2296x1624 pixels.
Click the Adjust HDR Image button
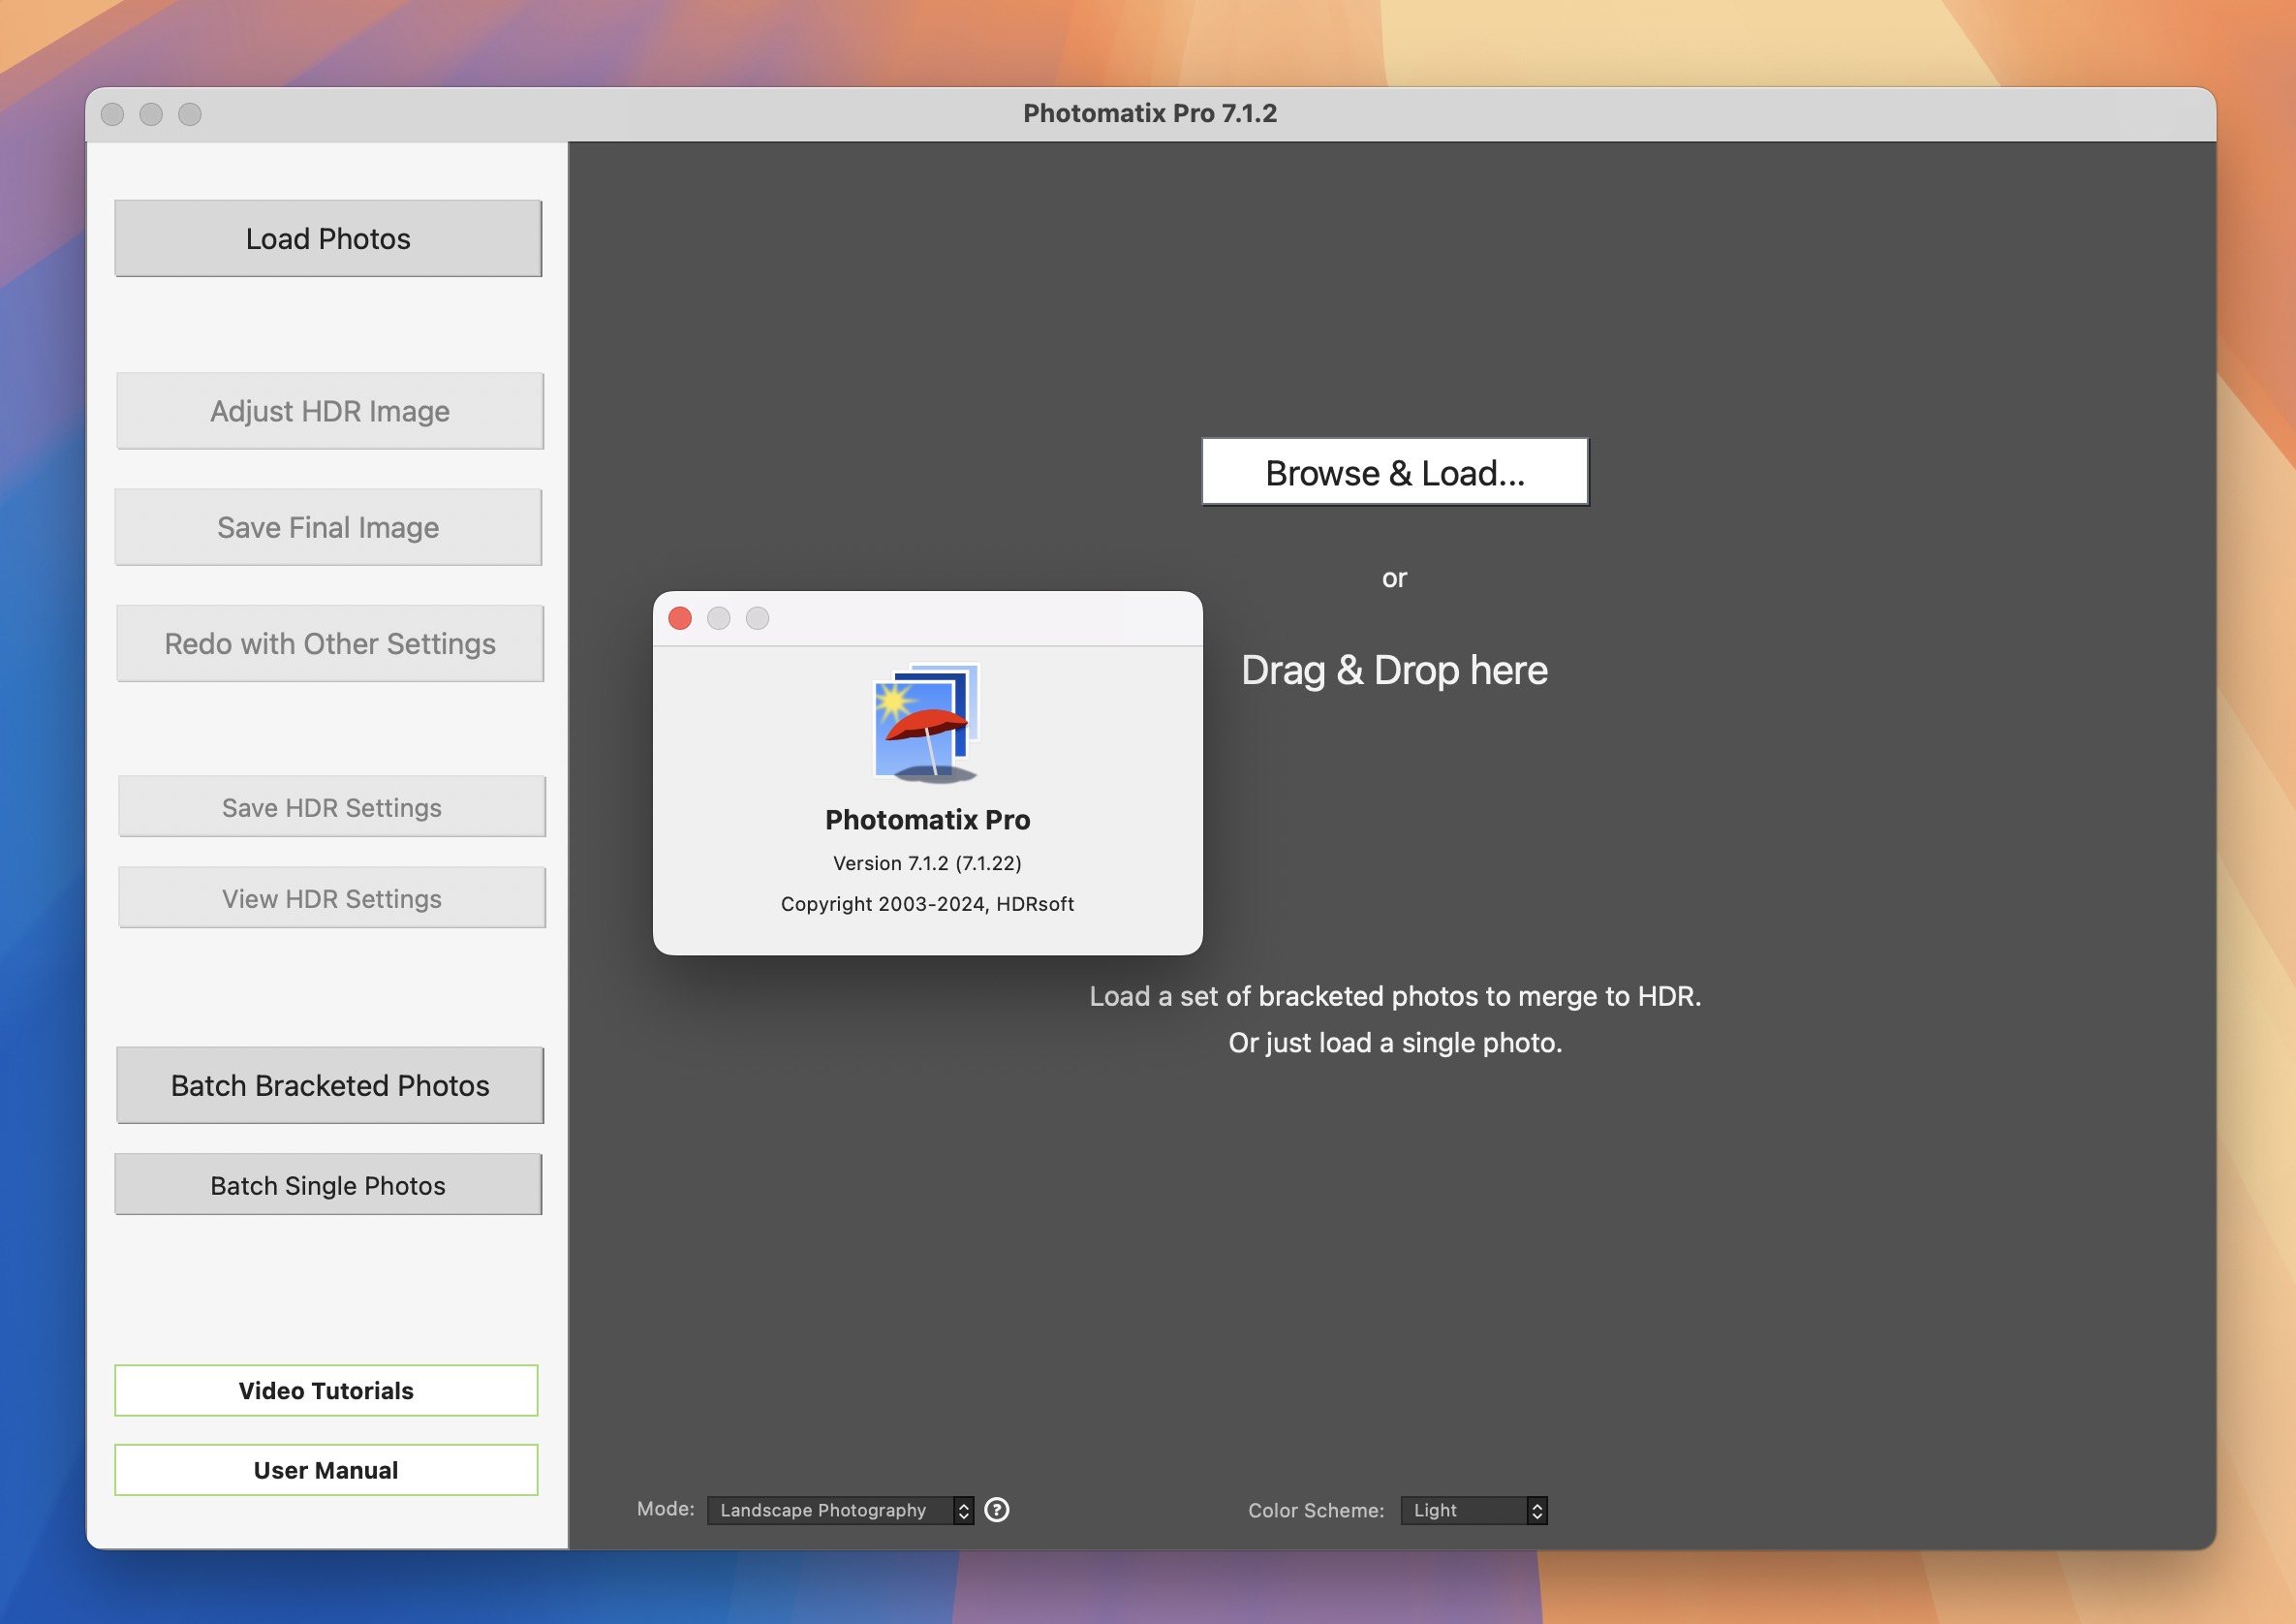pyautogui.click(x=329, y=411)
